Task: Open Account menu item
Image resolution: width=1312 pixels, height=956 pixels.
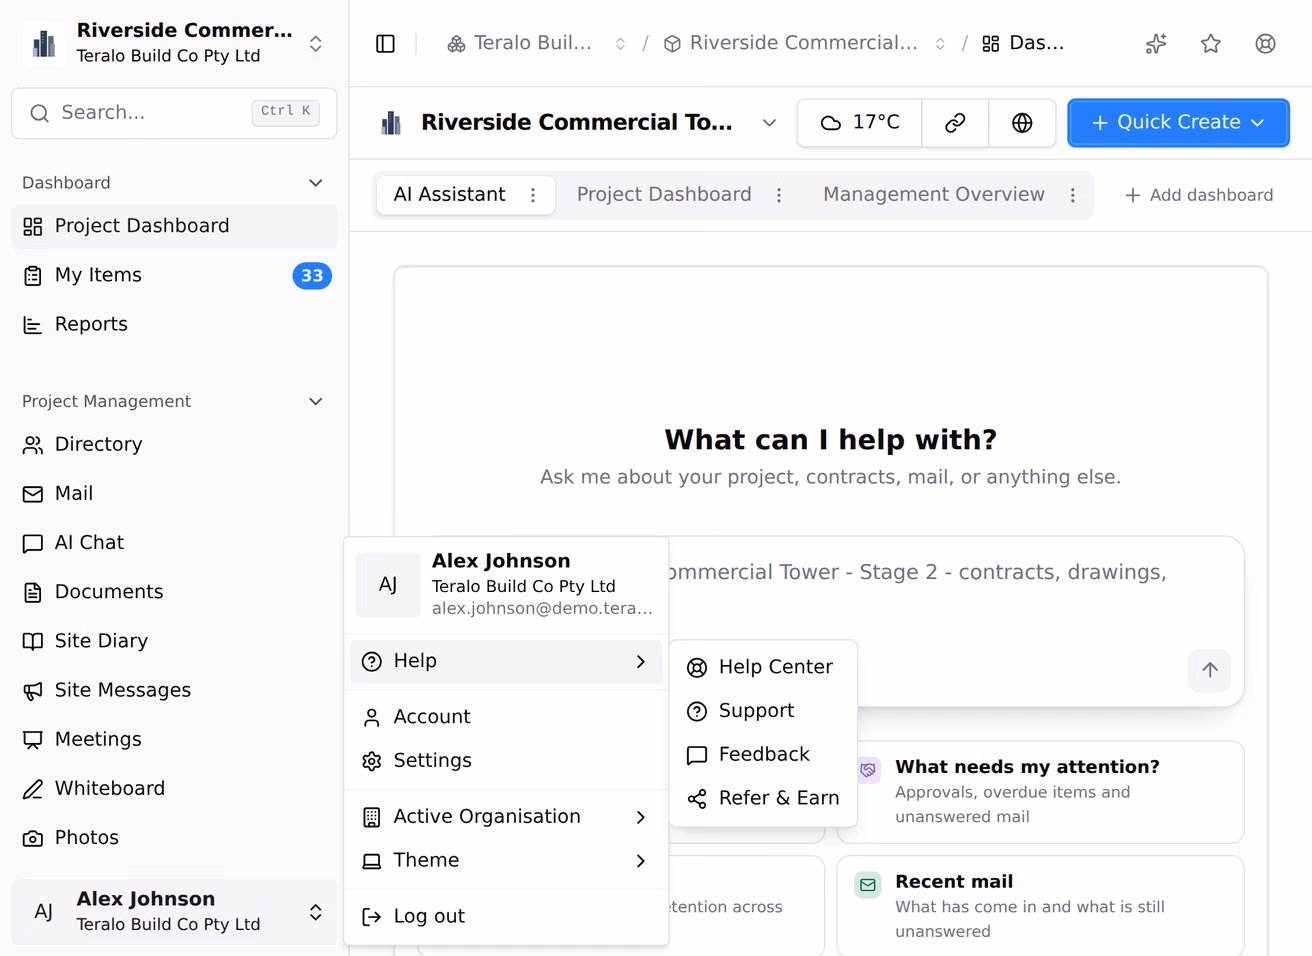Action: click(x=506, y=717)
